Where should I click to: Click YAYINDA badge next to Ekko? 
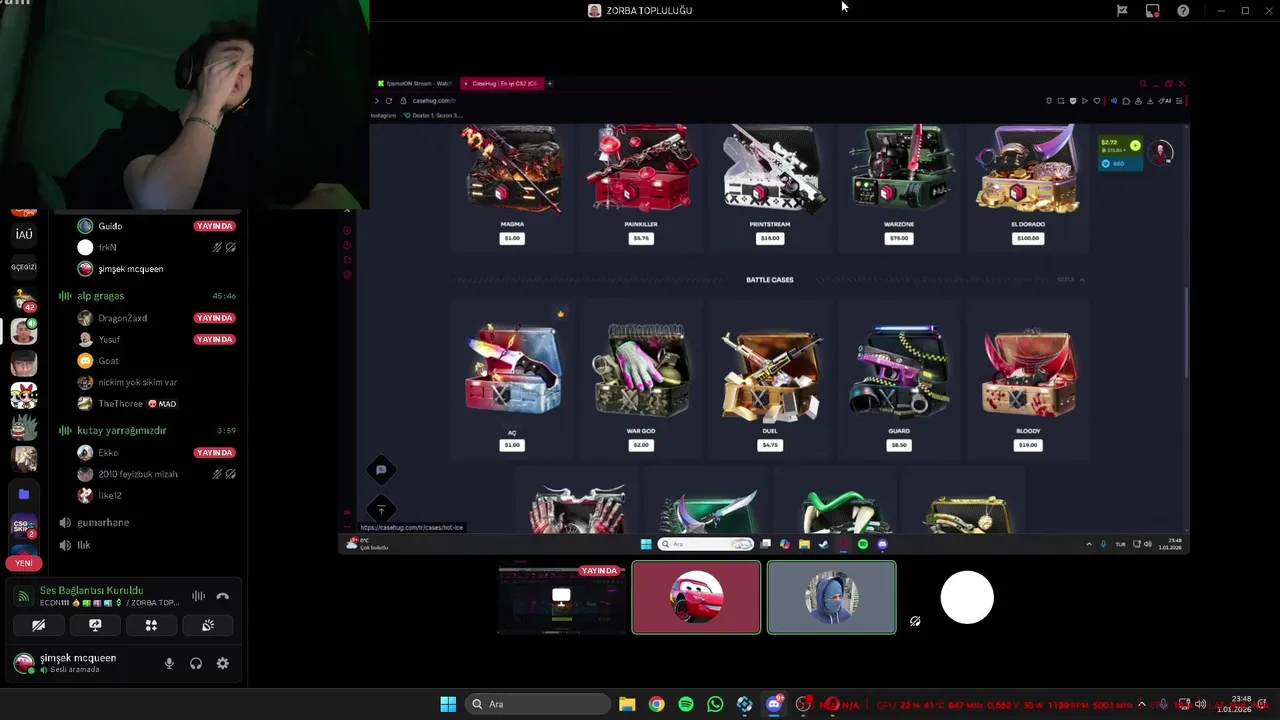pos(214,452)
